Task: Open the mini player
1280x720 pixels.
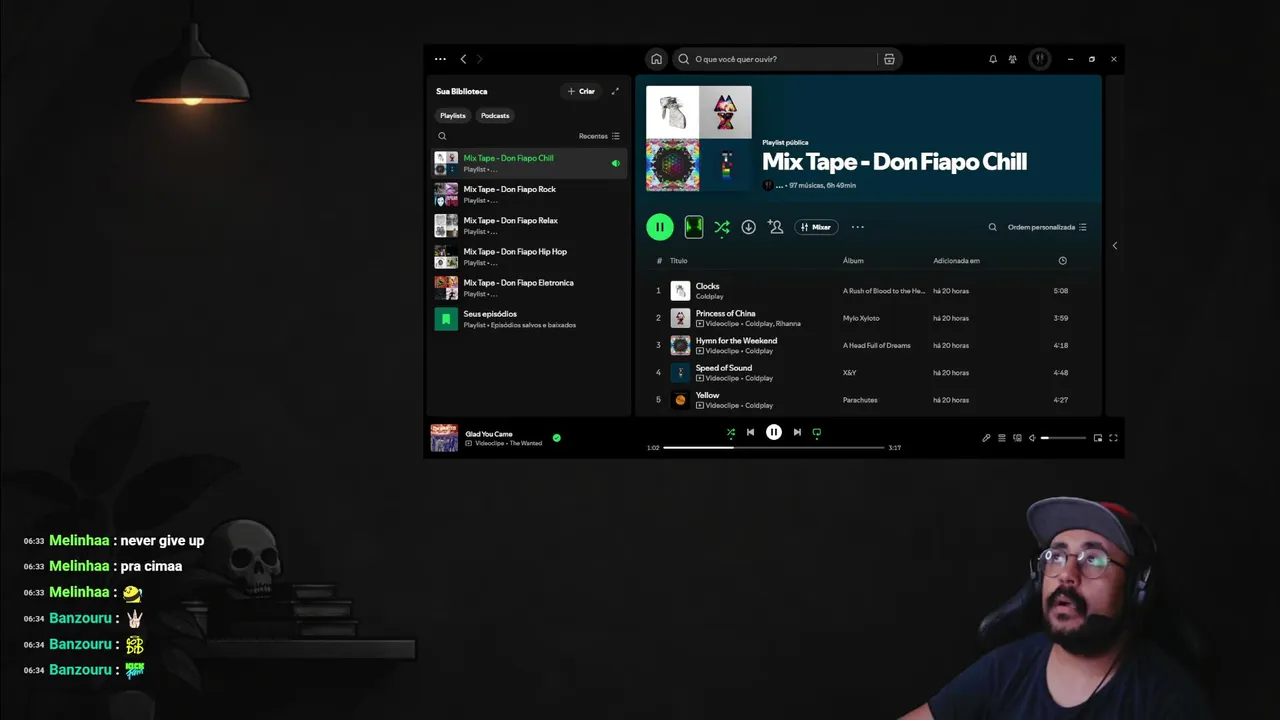Action: (1098, 438)
